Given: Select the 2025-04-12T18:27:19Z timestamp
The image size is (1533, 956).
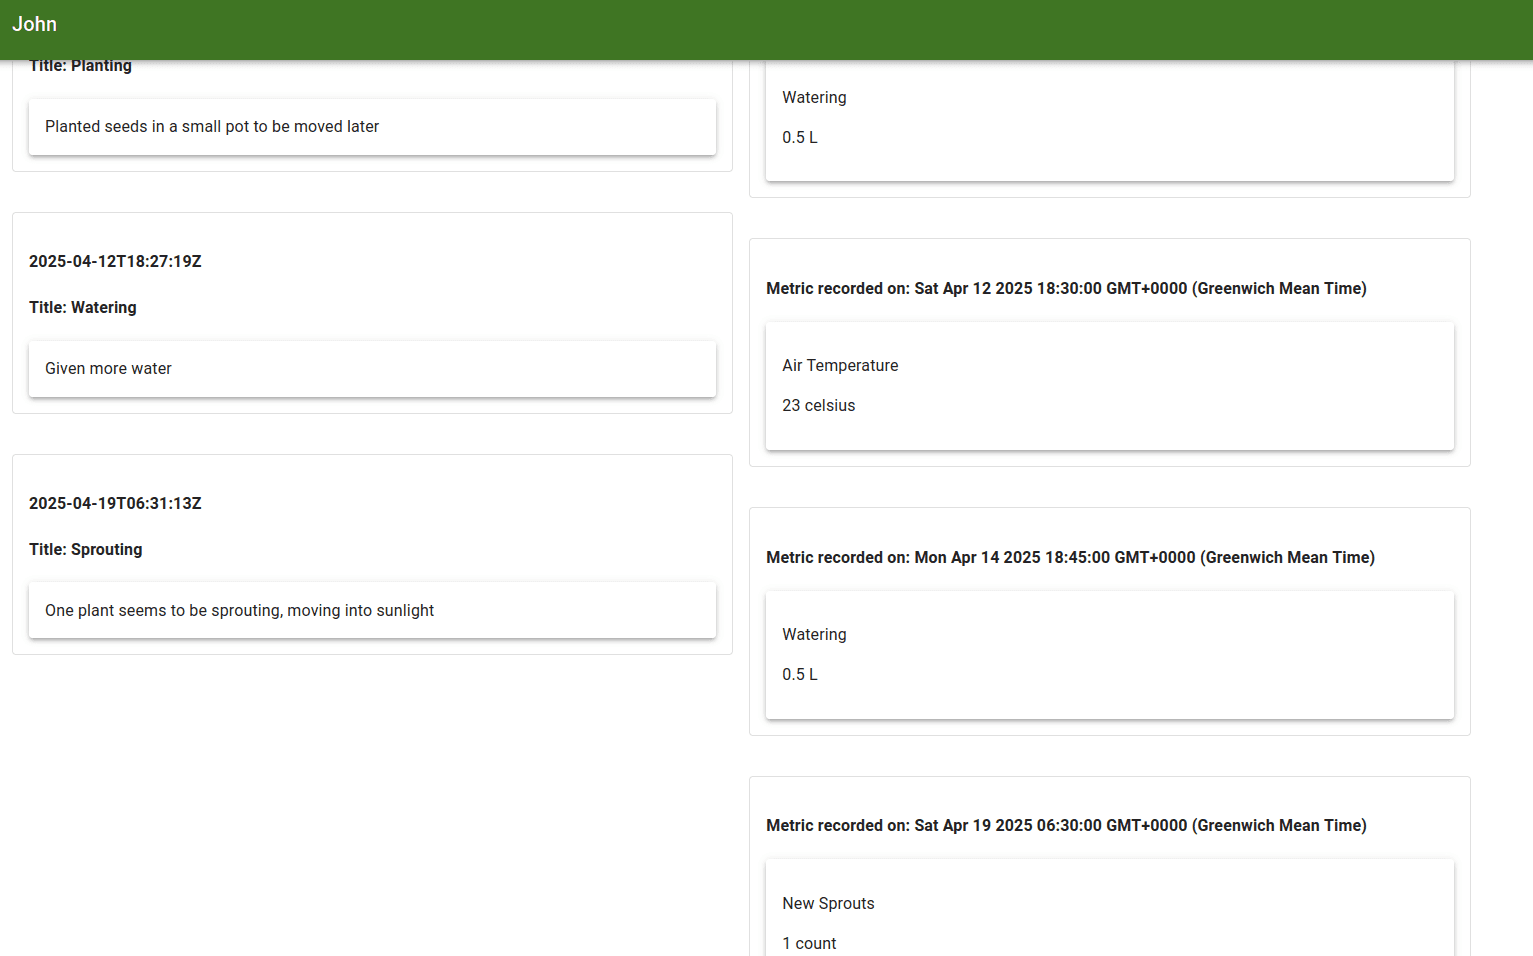Looking at the screenshot, I should 115,261.
